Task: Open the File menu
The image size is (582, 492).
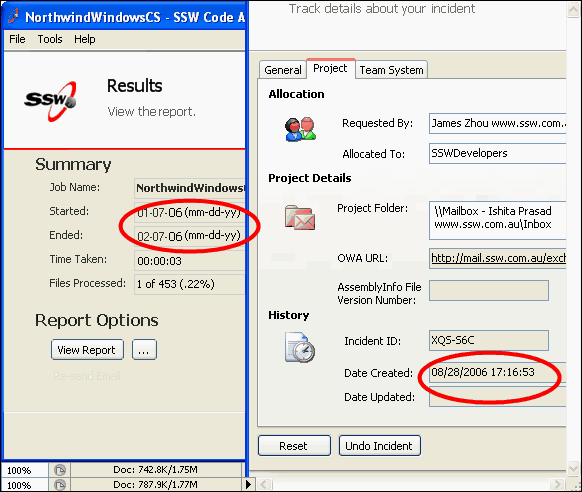Action: [17, 39]
